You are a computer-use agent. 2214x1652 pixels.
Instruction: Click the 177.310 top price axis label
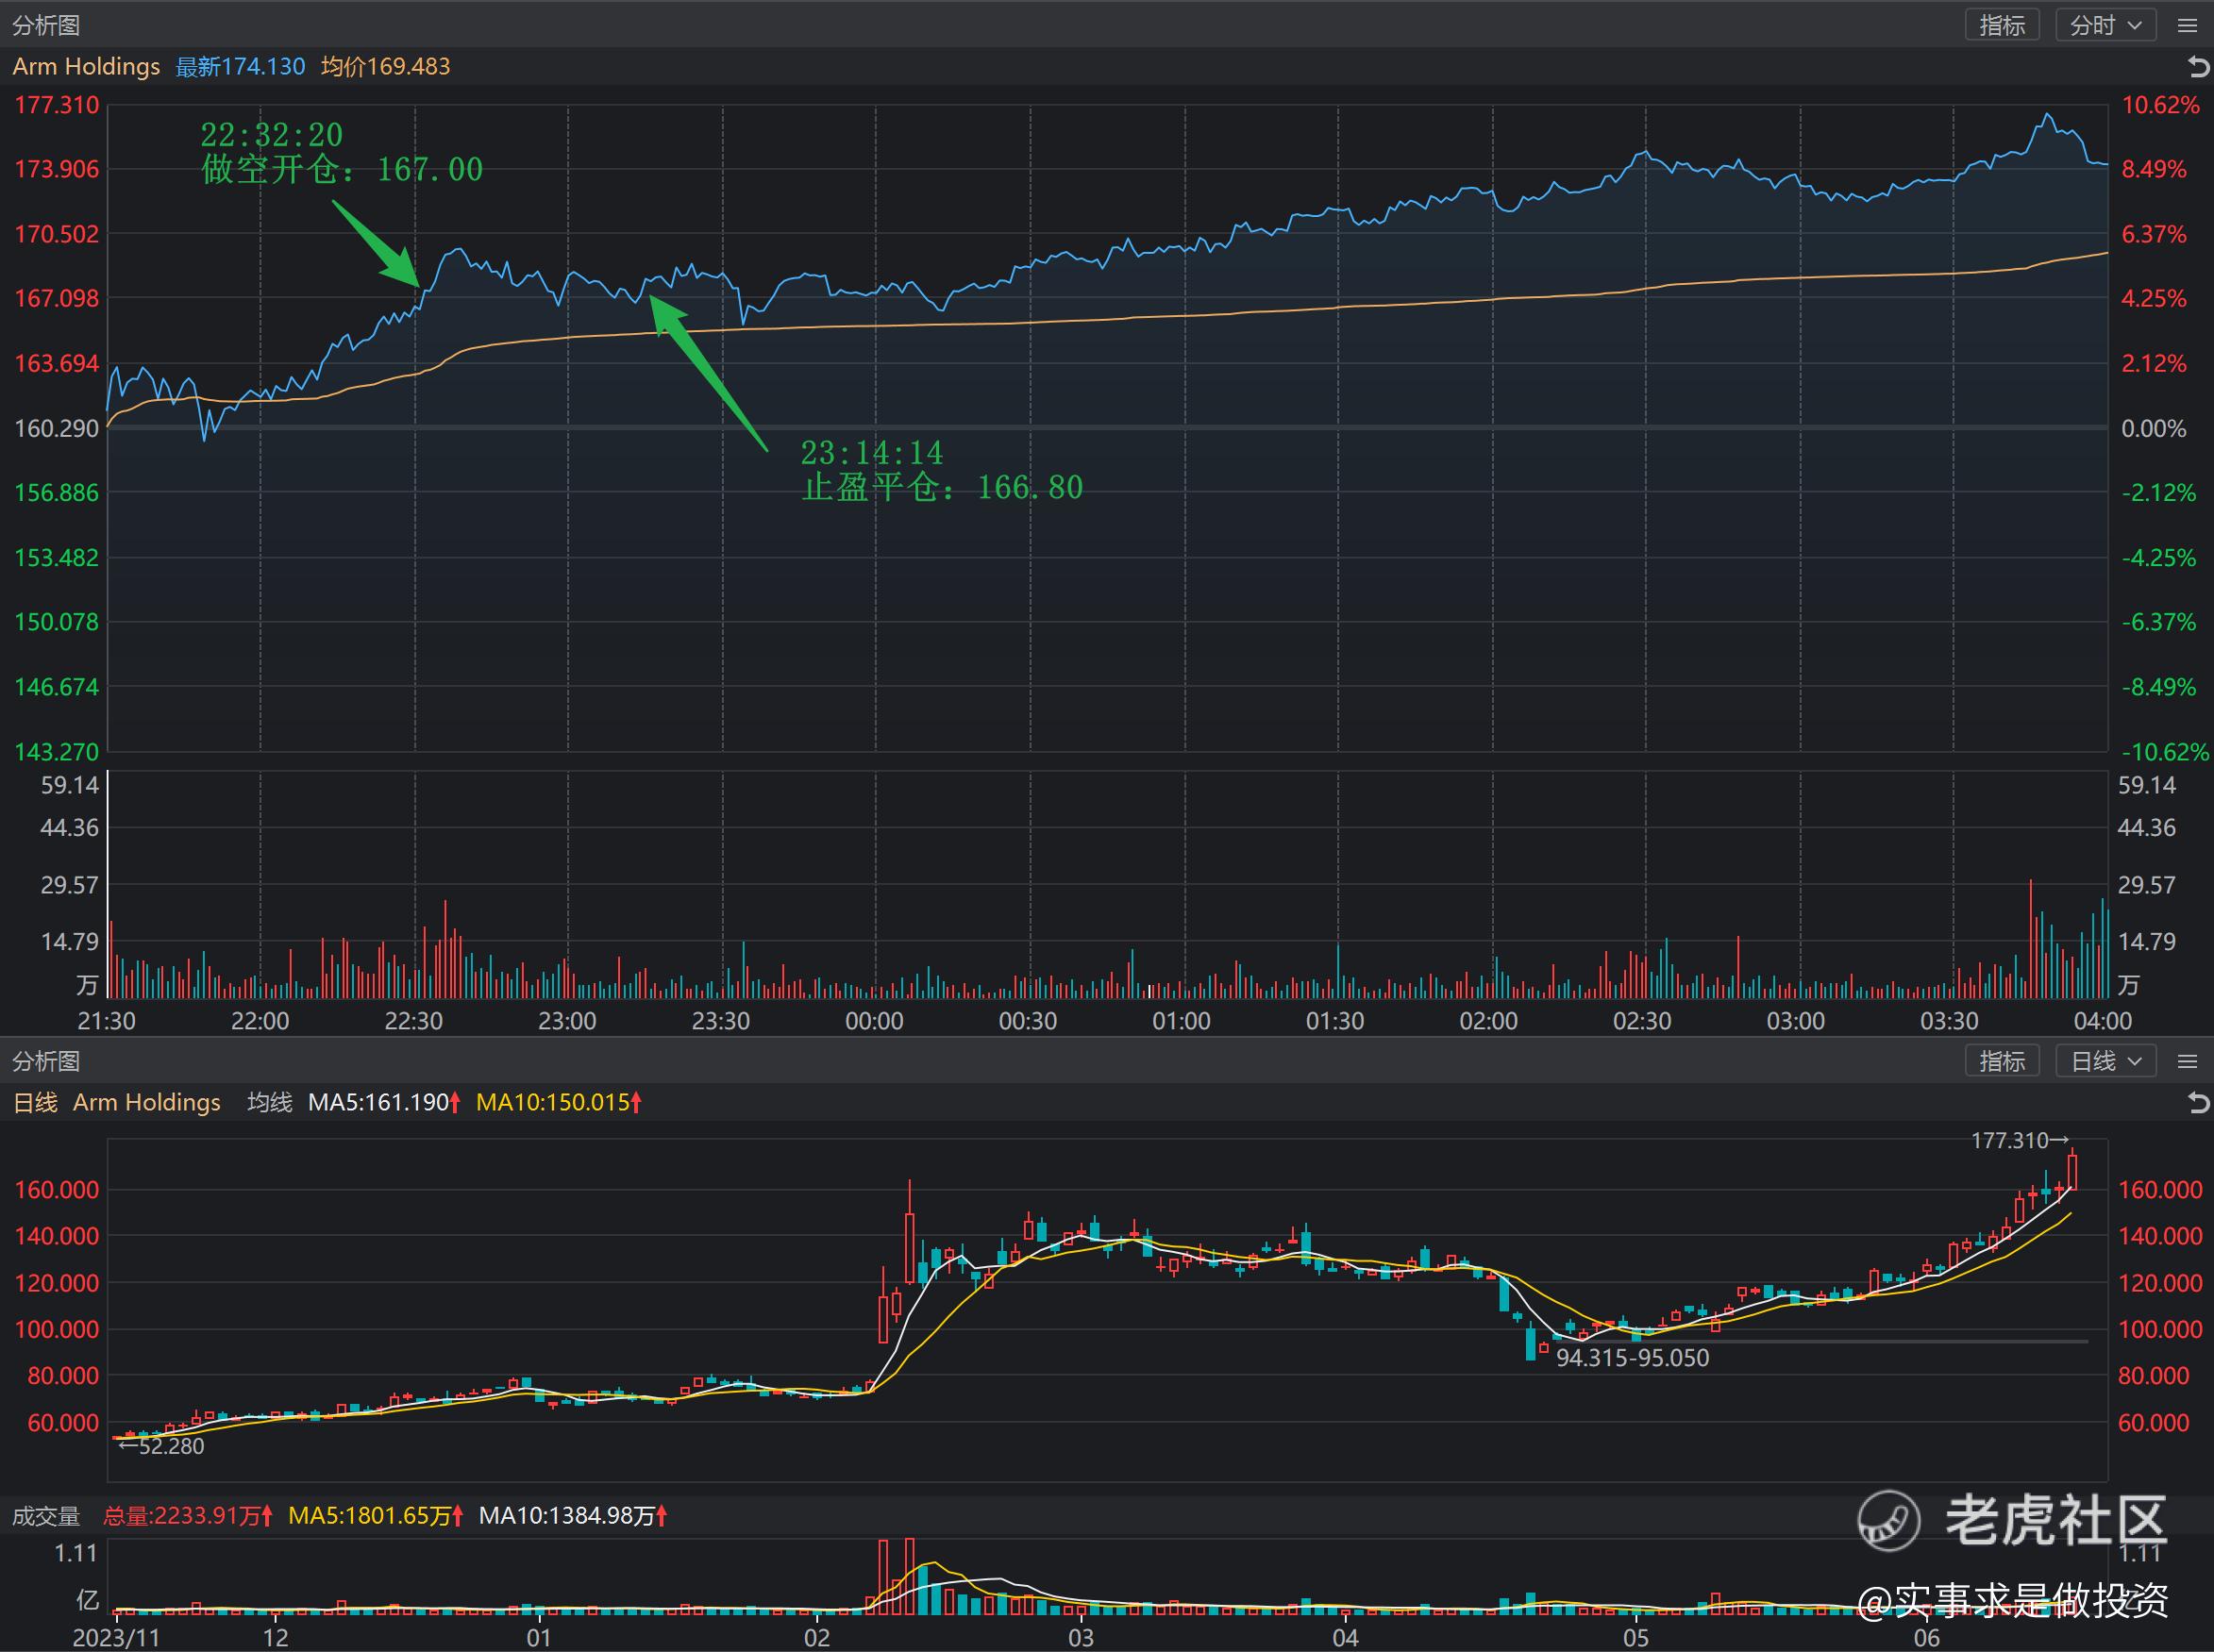coord(57,105)
